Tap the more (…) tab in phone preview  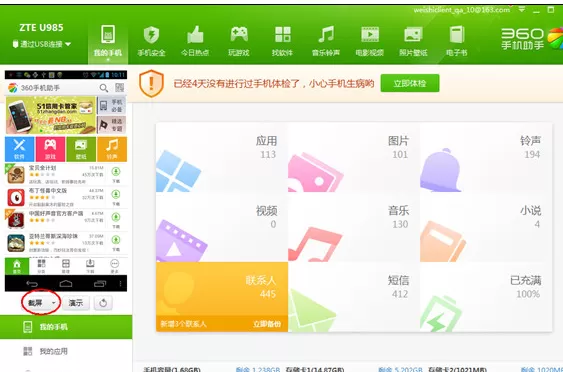tap(115, 266)
